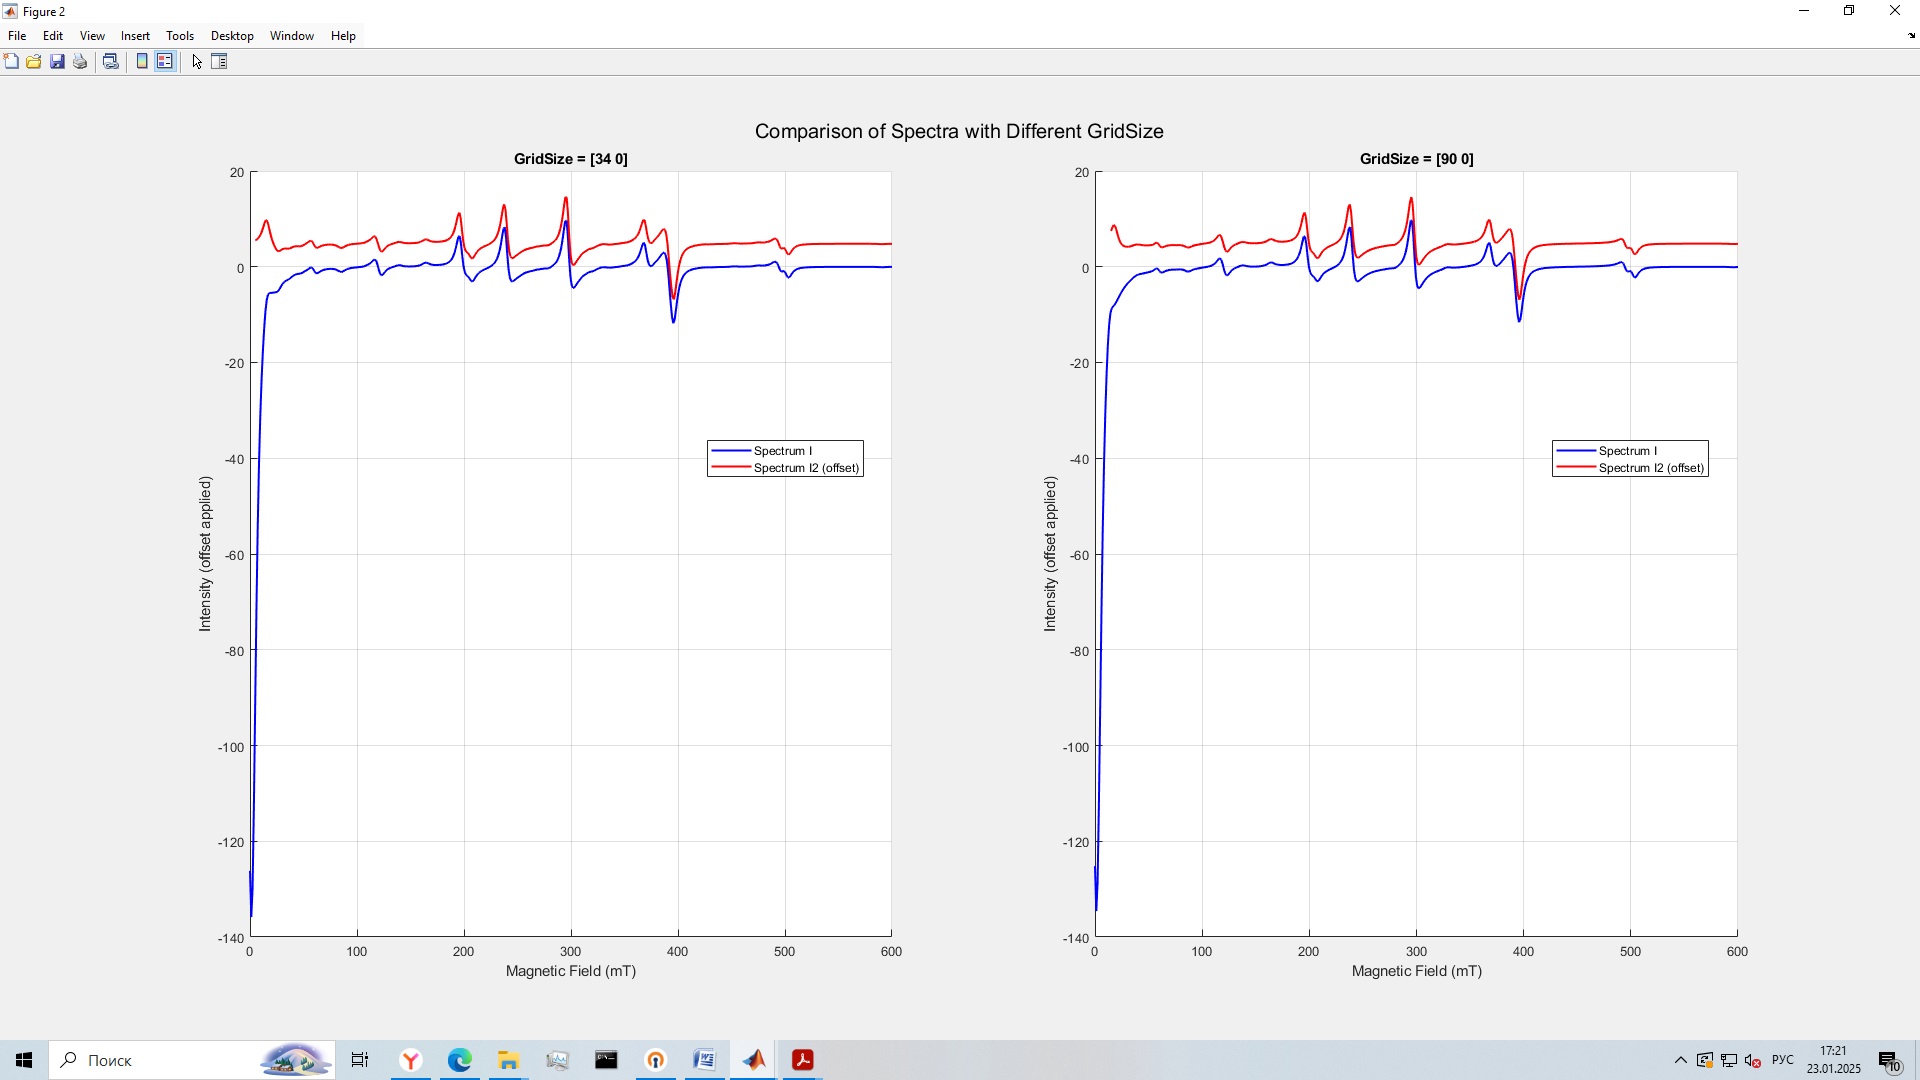Activate the Edit Plot arrow tool
The image size is (1920, 1080).
tap(197, 62)
